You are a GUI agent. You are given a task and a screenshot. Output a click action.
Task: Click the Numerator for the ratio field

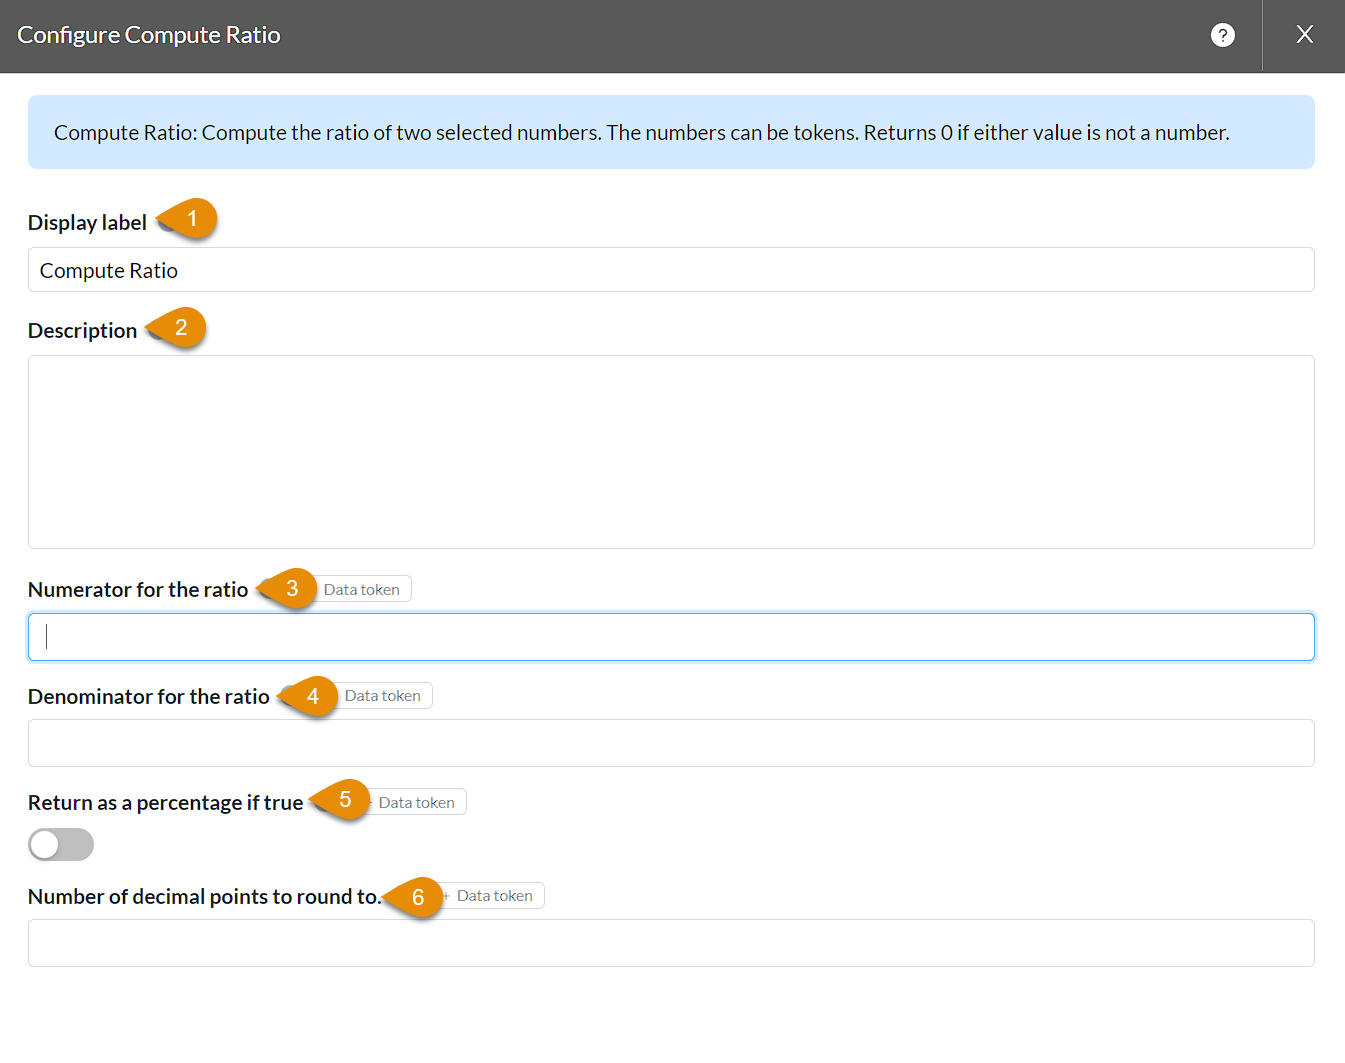670,637
